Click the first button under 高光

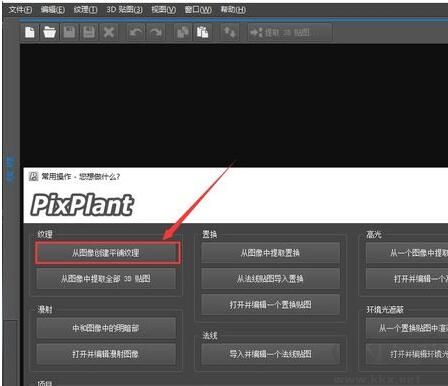pyautogui.click(x=407, y=253)
